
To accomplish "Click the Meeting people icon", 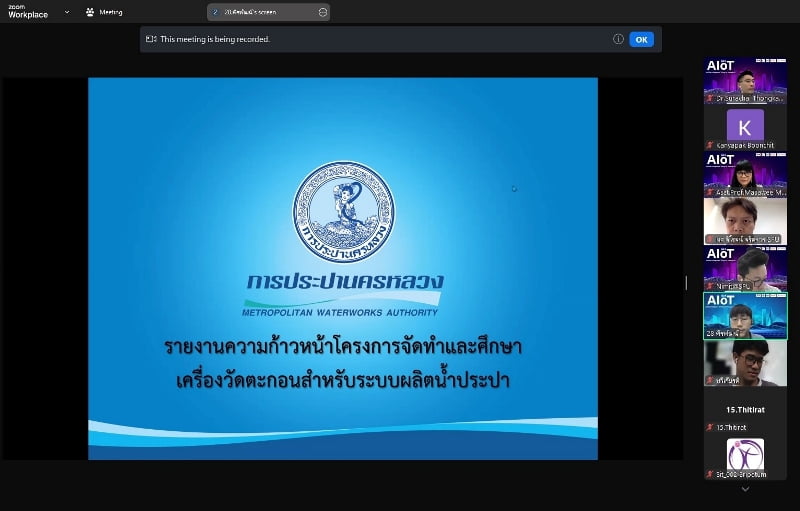I will [90, 12].
